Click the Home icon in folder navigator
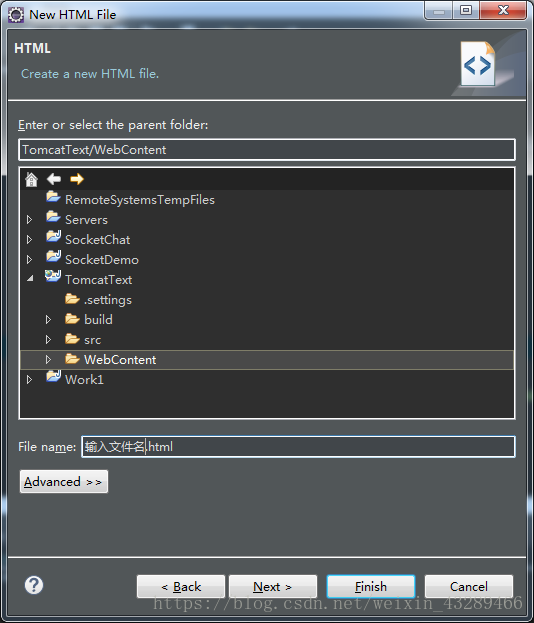 pos(31,179)
